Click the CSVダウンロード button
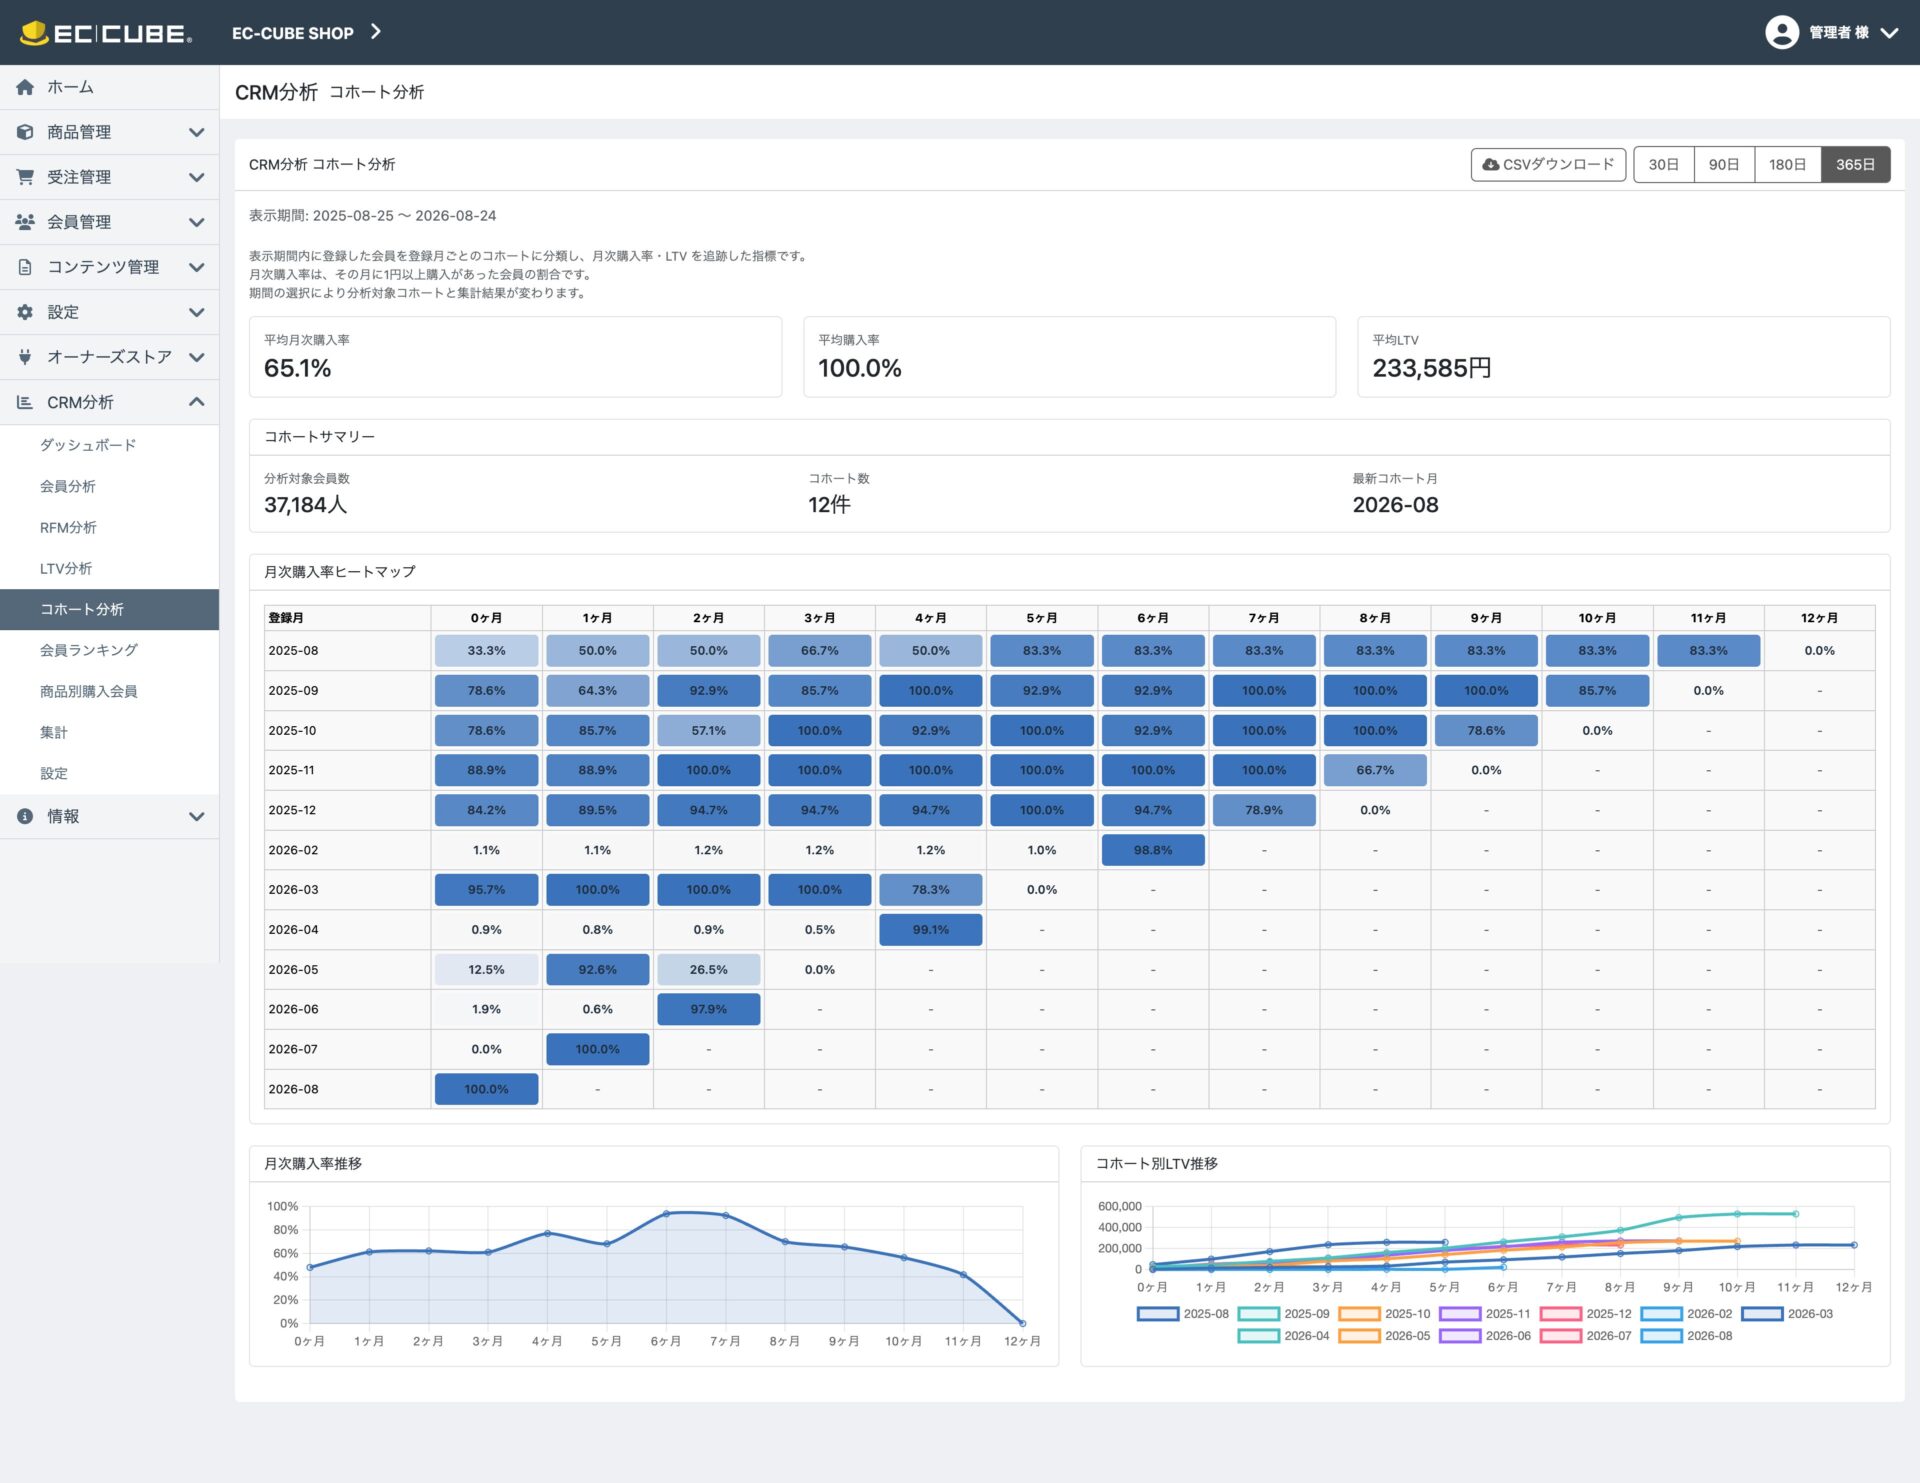Screen dimensions: 1920x1483 1548,165
